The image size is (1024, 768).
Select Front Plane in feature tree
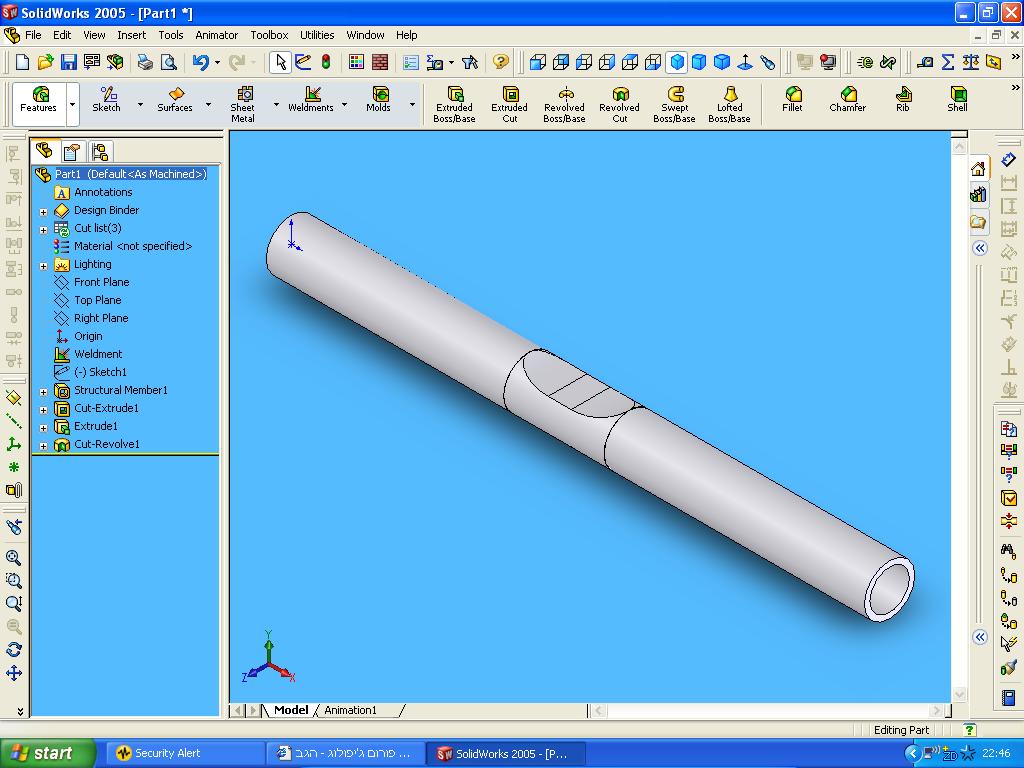(x=101, y=282)
